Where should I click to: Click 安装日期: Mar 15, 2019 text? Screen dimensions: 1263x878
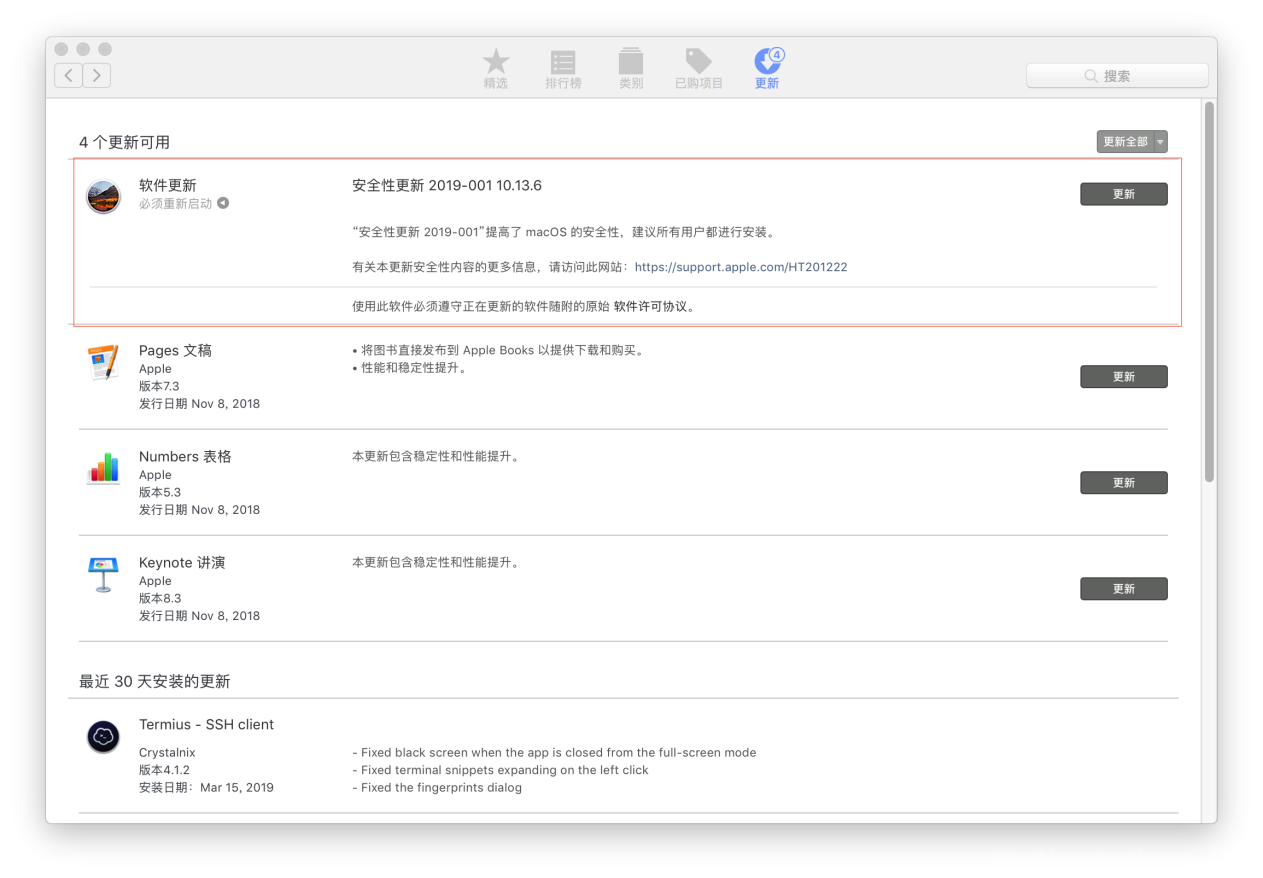point(206,787)
